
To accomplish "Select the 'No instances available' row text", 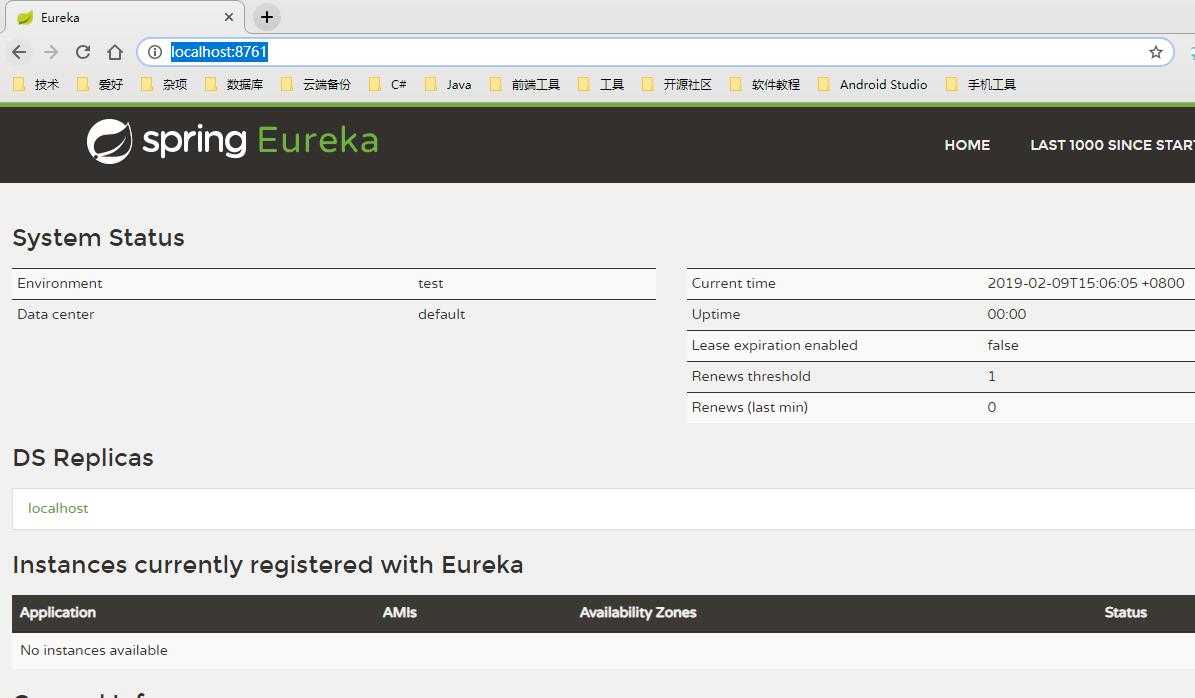I will pos(94,651).
